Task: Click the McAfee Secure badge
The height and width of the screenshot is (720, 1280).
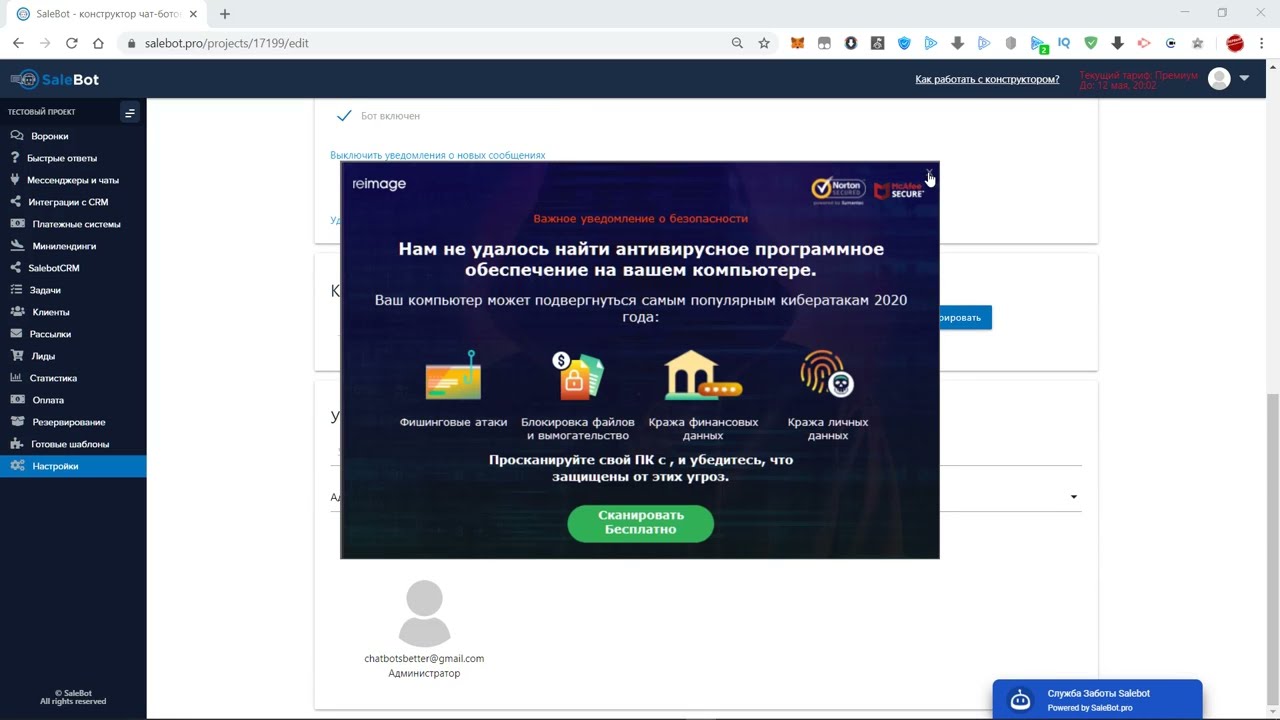Action: [899, 190]
